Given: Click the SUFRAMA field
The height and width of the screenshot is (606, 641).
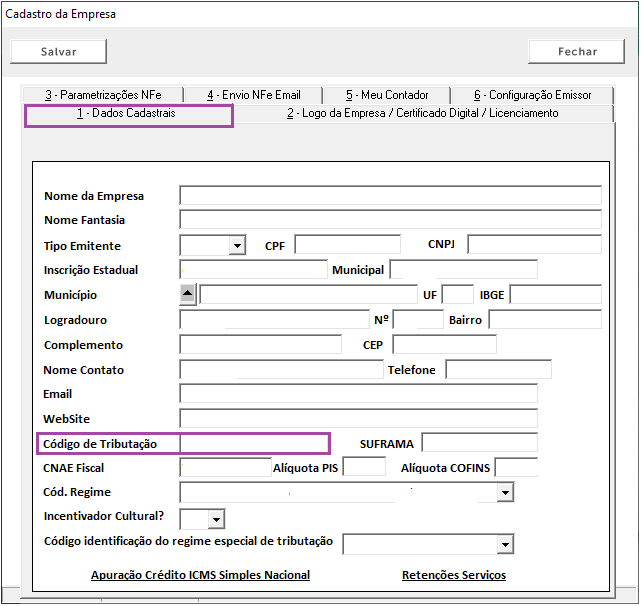Looking at the screenshot, I should [480, 442].
